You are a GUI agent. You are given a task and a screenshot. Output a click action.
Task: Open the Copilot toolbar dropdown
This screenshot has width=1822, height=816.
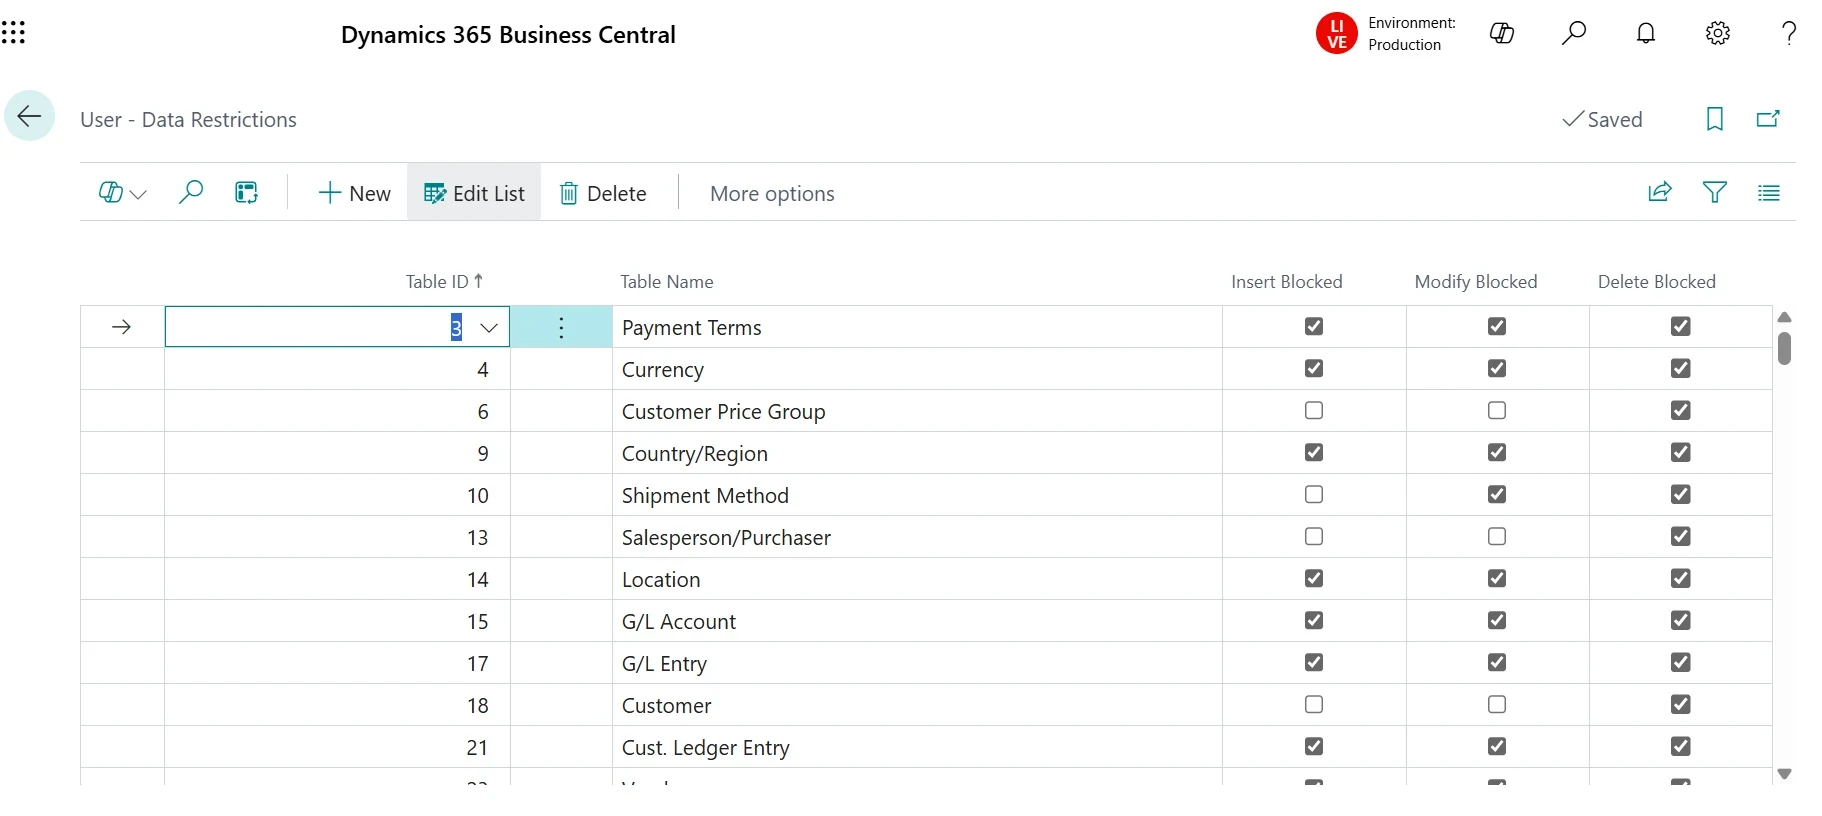coord(123,193)
